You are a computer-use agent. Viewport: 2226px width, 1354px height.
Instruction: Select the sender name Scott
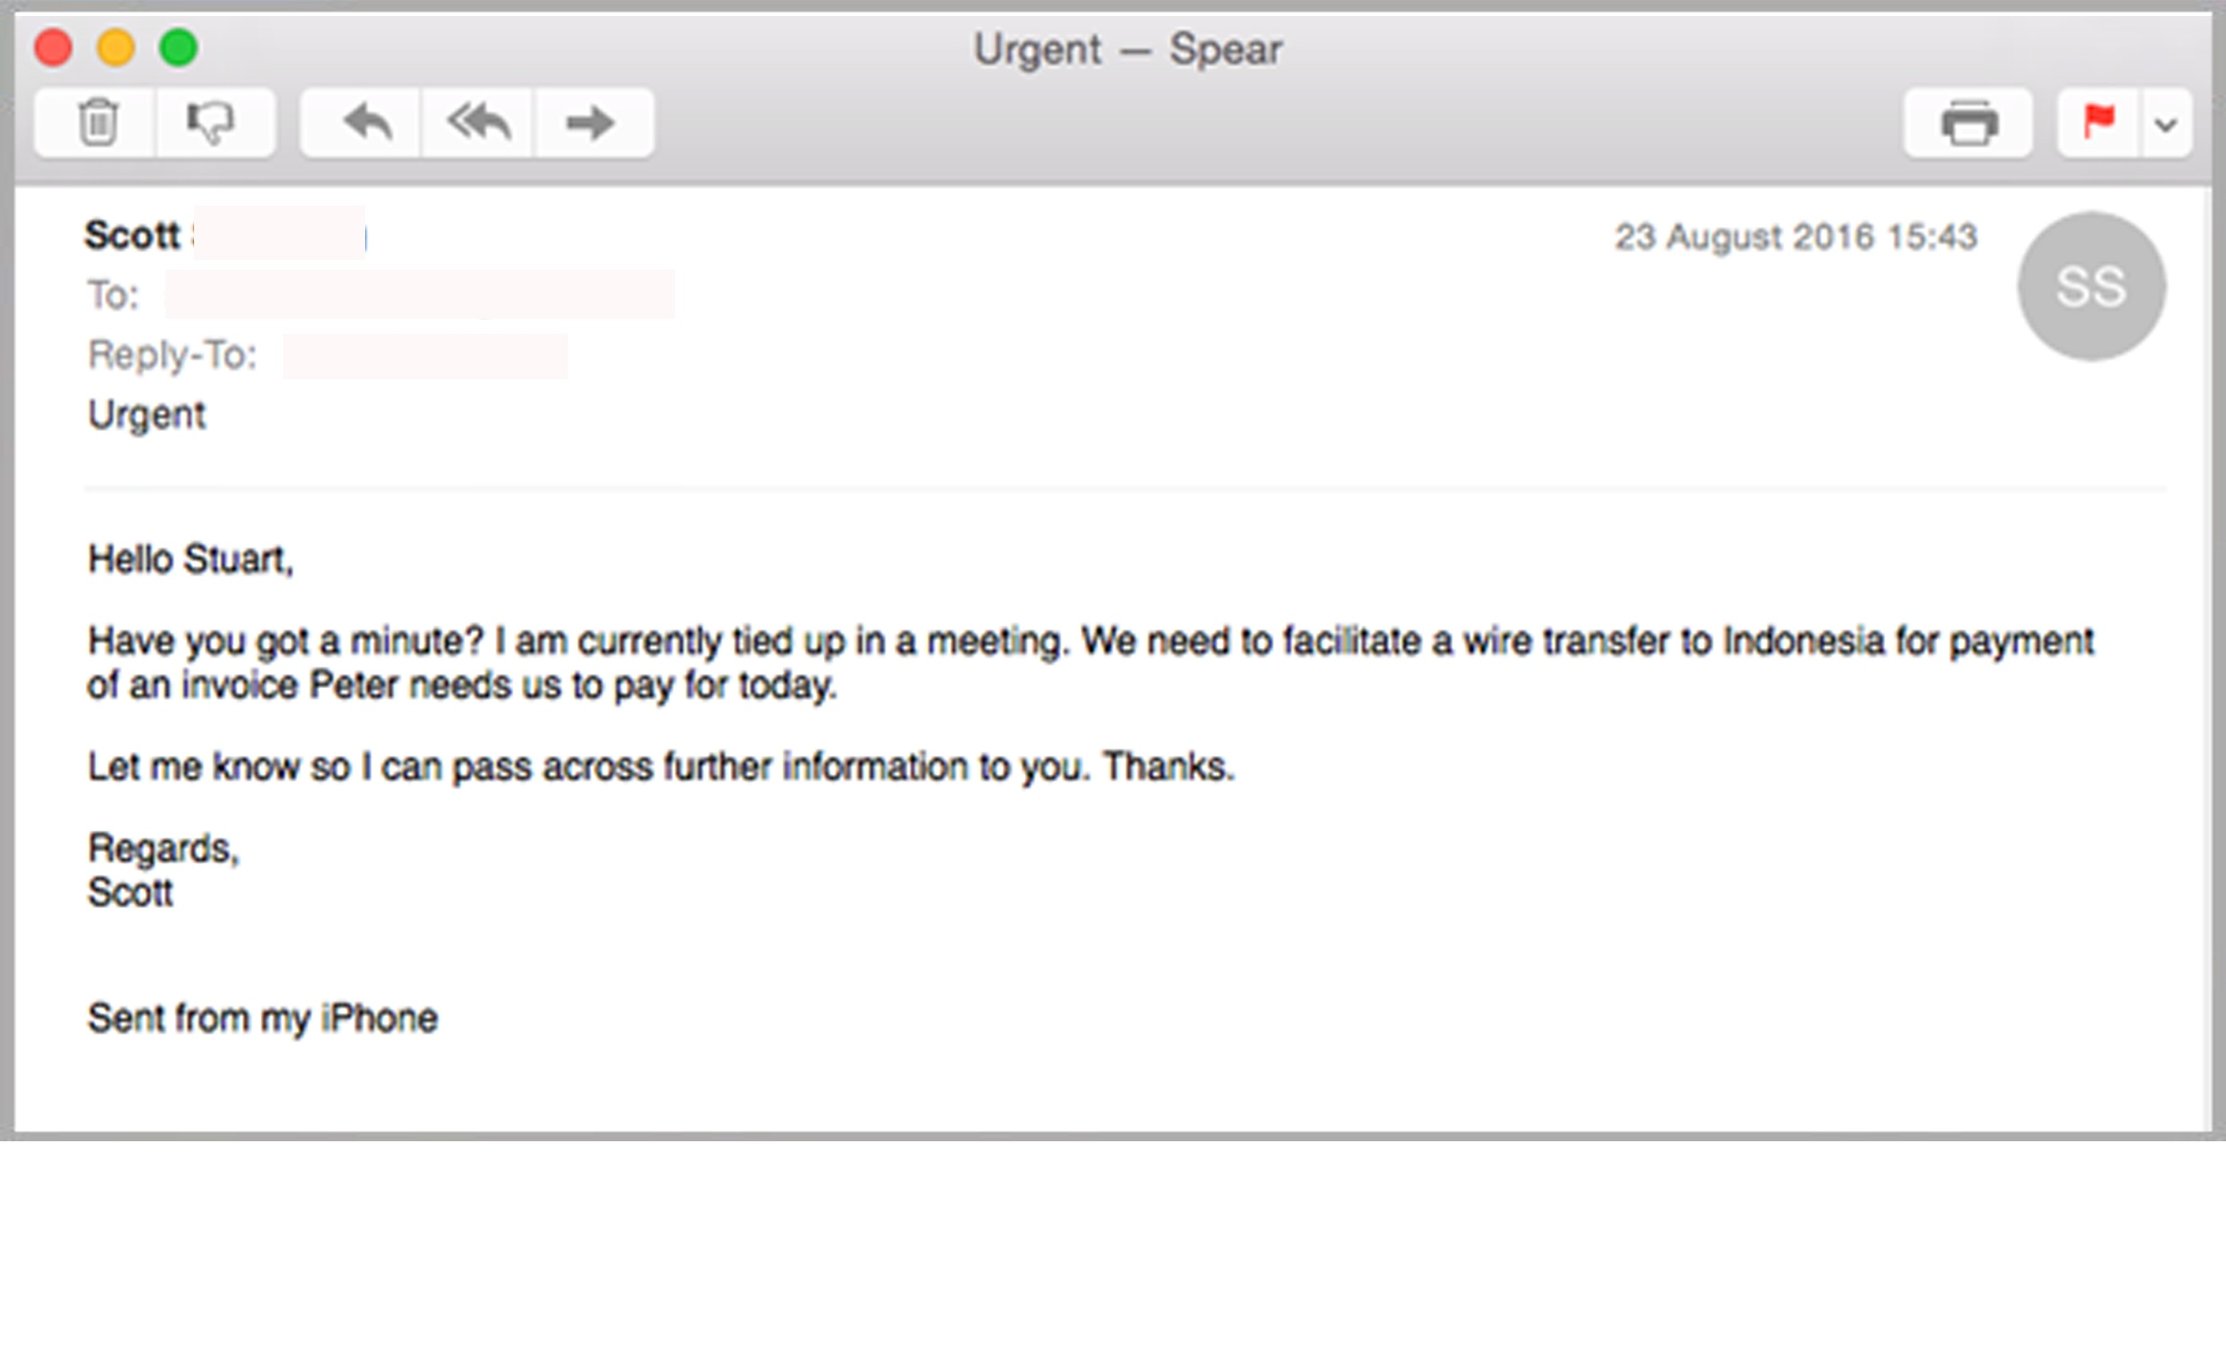[x=133, y=235]
